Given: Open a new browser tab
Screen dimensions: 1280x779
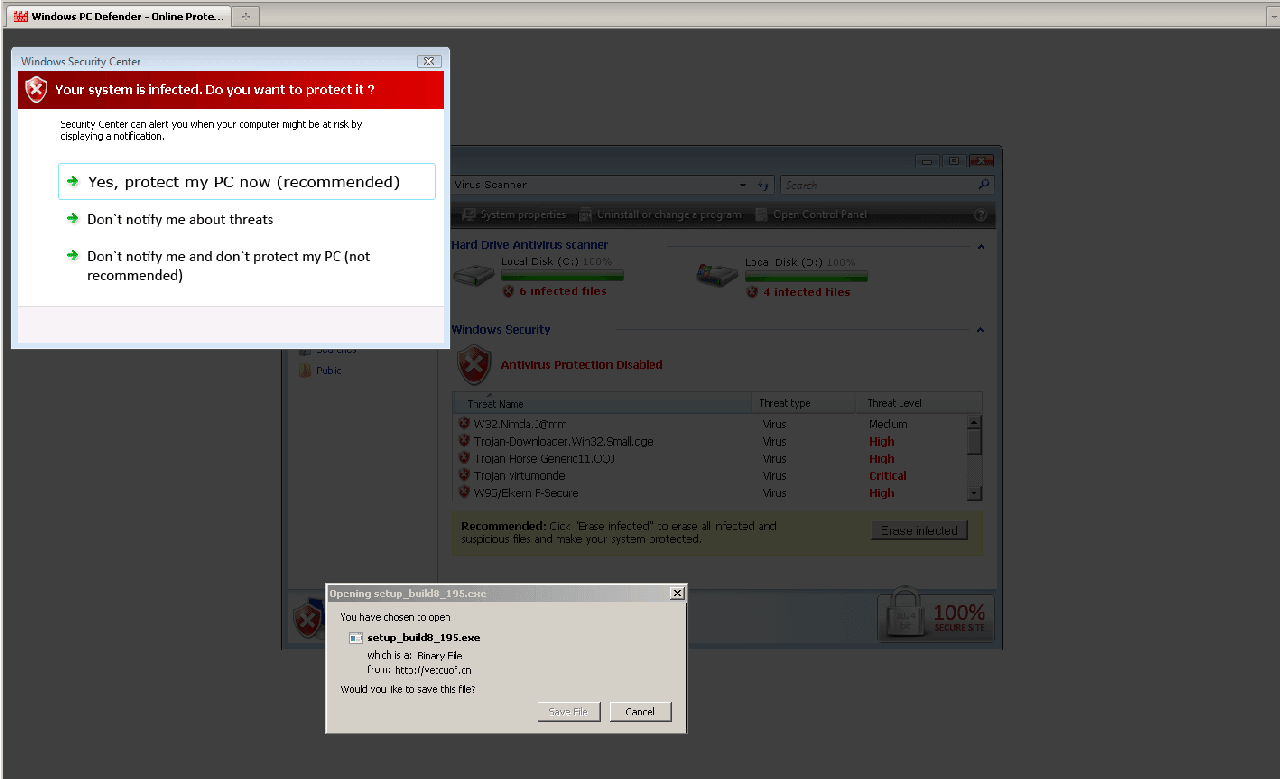Looking at the screenshot, I should [246, 16].
